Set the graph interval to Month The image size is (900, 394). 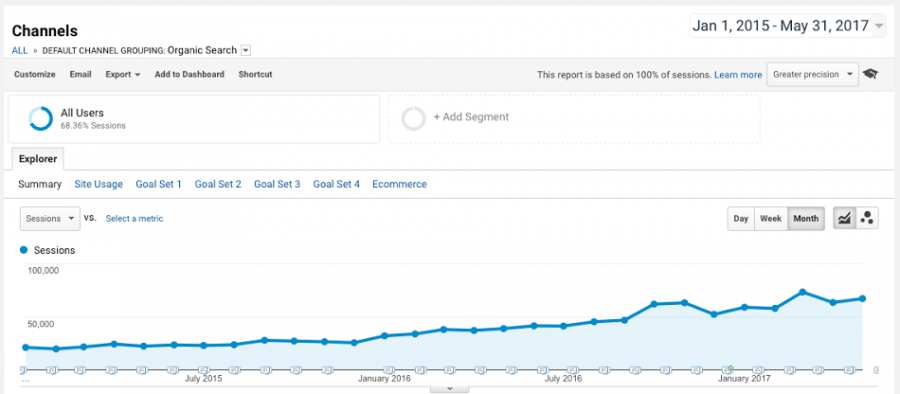[x=806, y=219]
